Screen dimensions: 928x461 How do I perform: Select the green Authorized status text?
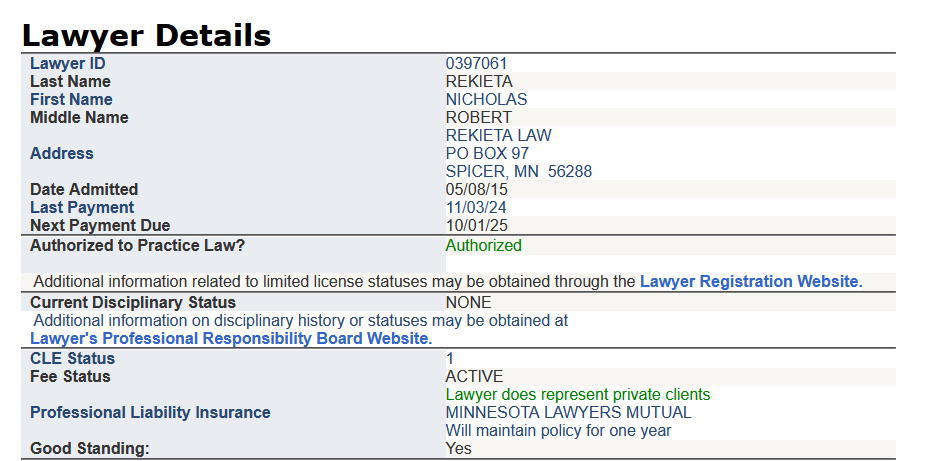coord(484,246)
